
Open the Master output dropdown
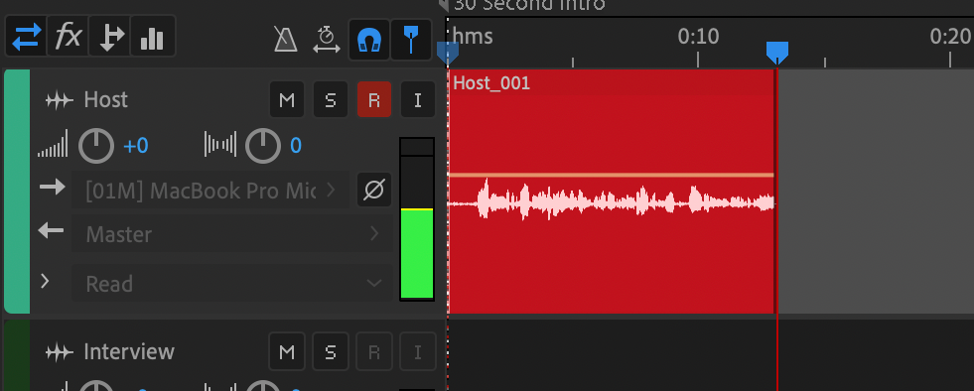pyautogui.click(x=231, y=234)
